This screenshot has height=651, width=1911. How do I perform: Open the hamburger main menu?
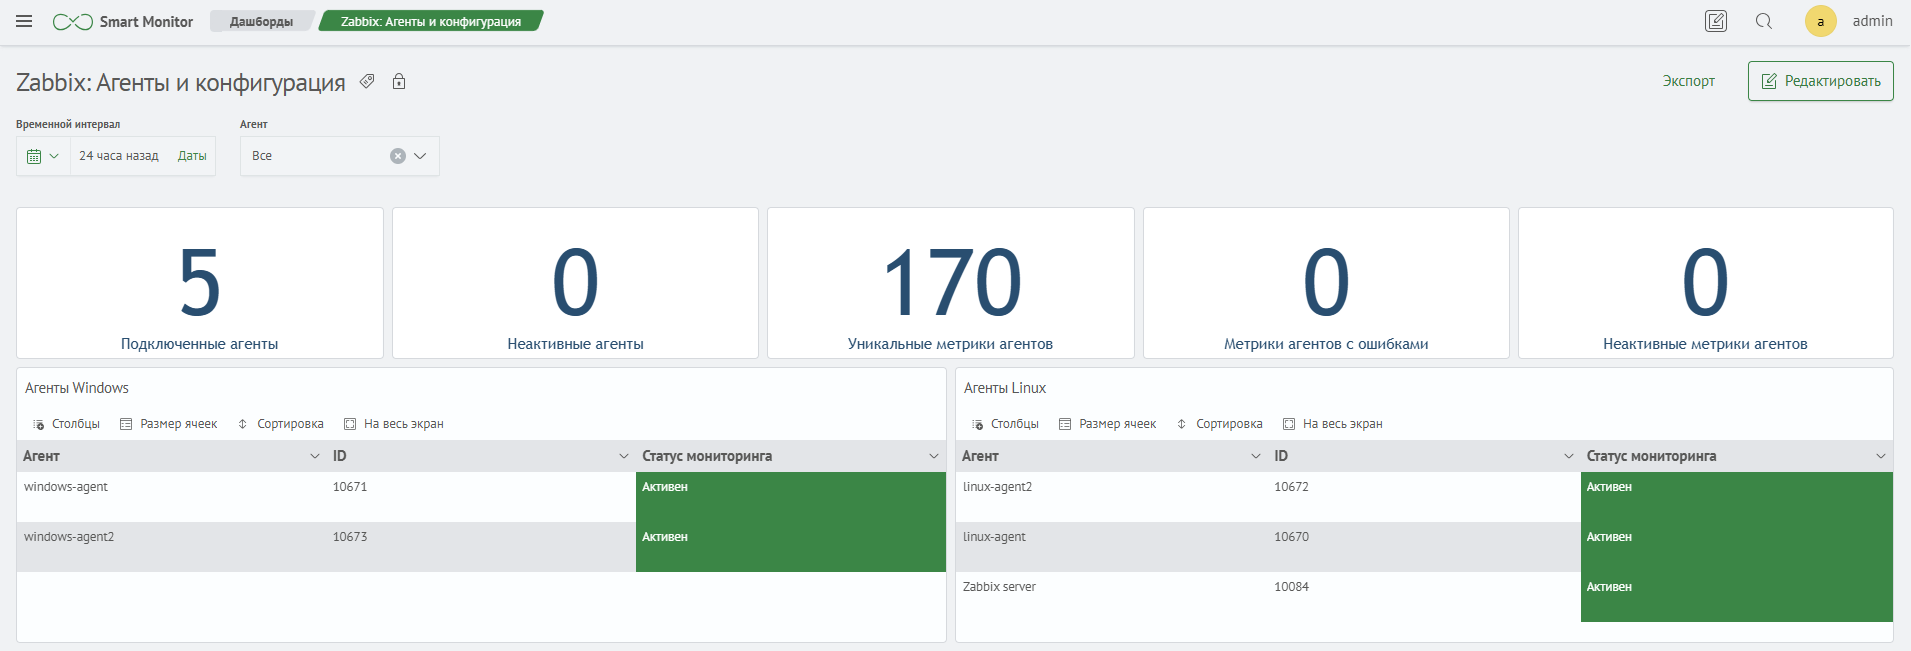(24, 21)
